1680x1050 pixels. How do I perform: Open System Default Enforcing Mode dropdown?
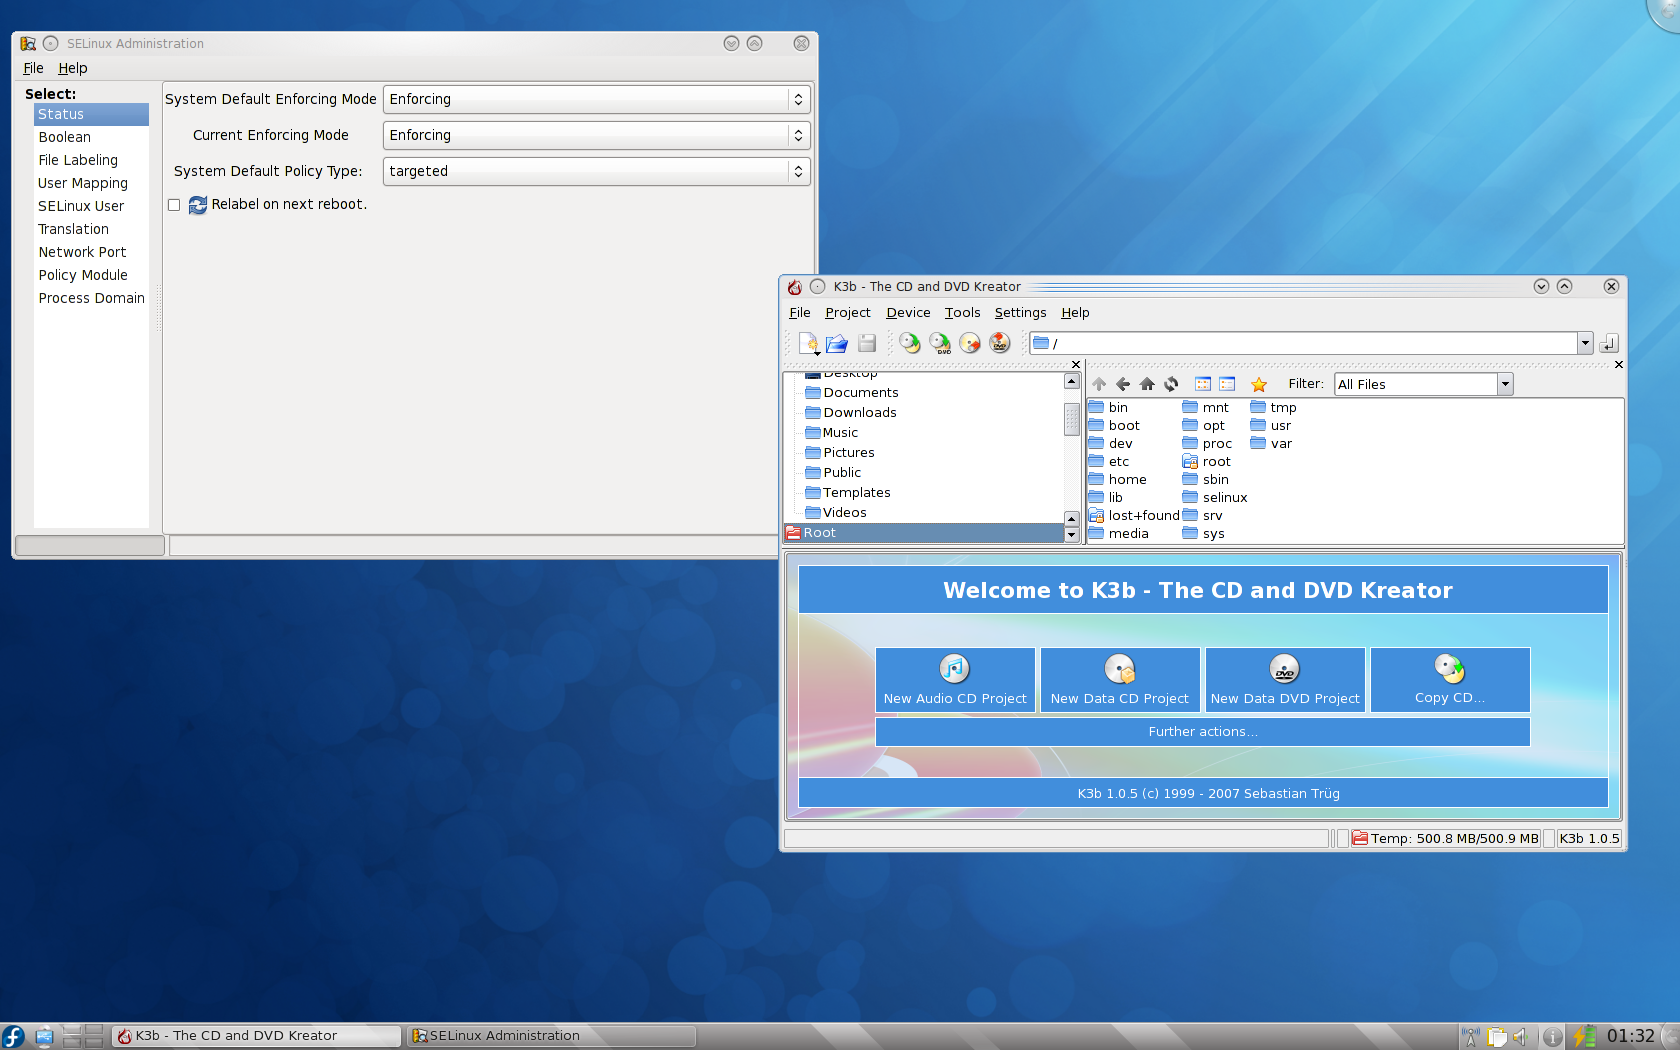point(596,99)
